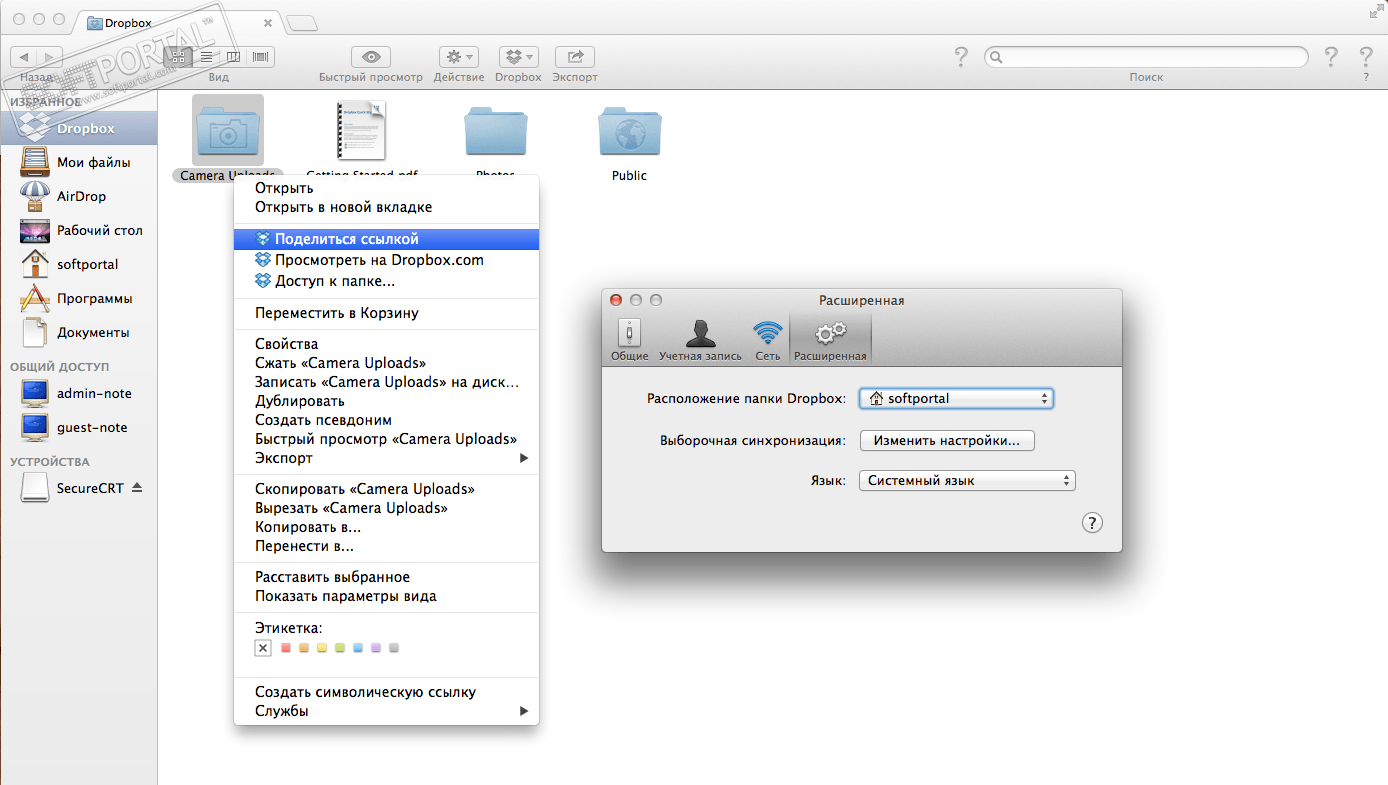Select the Расширенная preferences tab
1388x785 pixels.
point(830,340)
